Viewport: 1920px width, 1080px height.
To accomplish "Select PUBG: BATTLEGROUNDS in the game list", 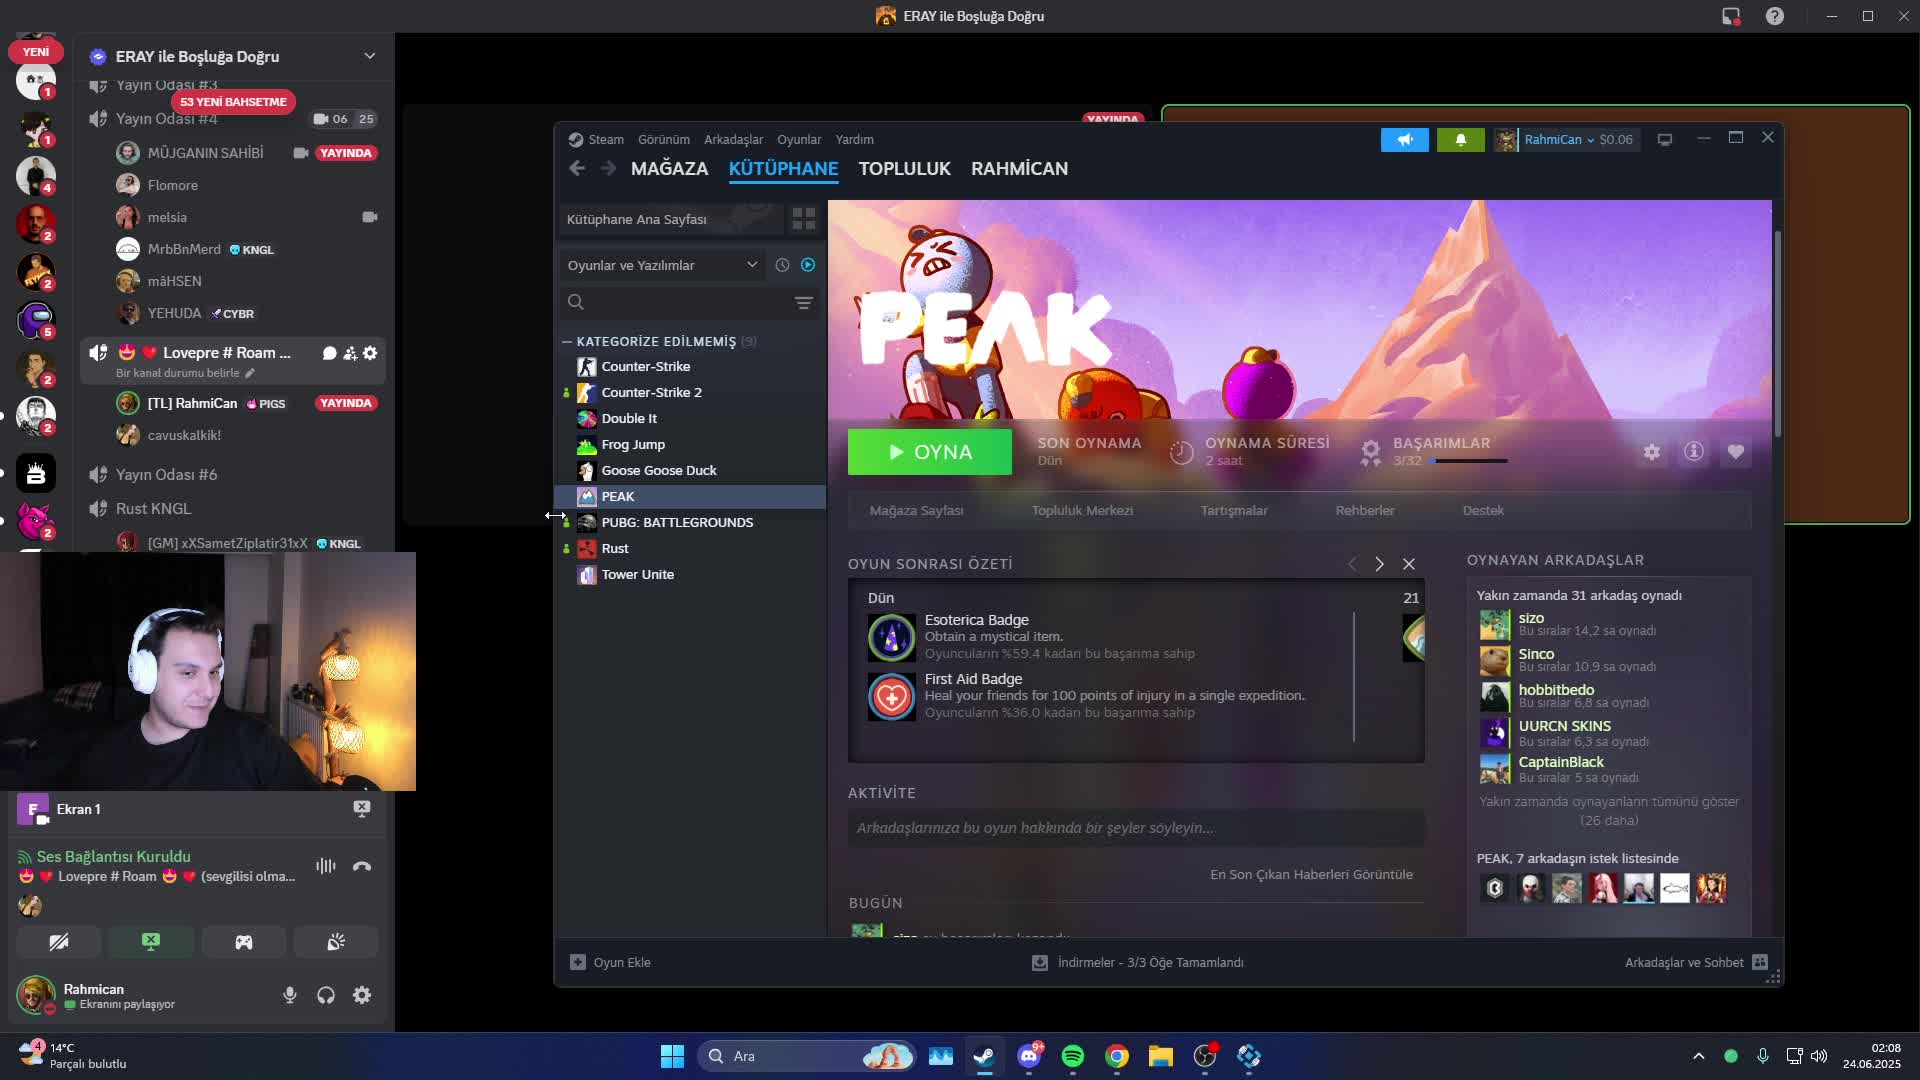I will pyautogui.click(x=677, y=522).
